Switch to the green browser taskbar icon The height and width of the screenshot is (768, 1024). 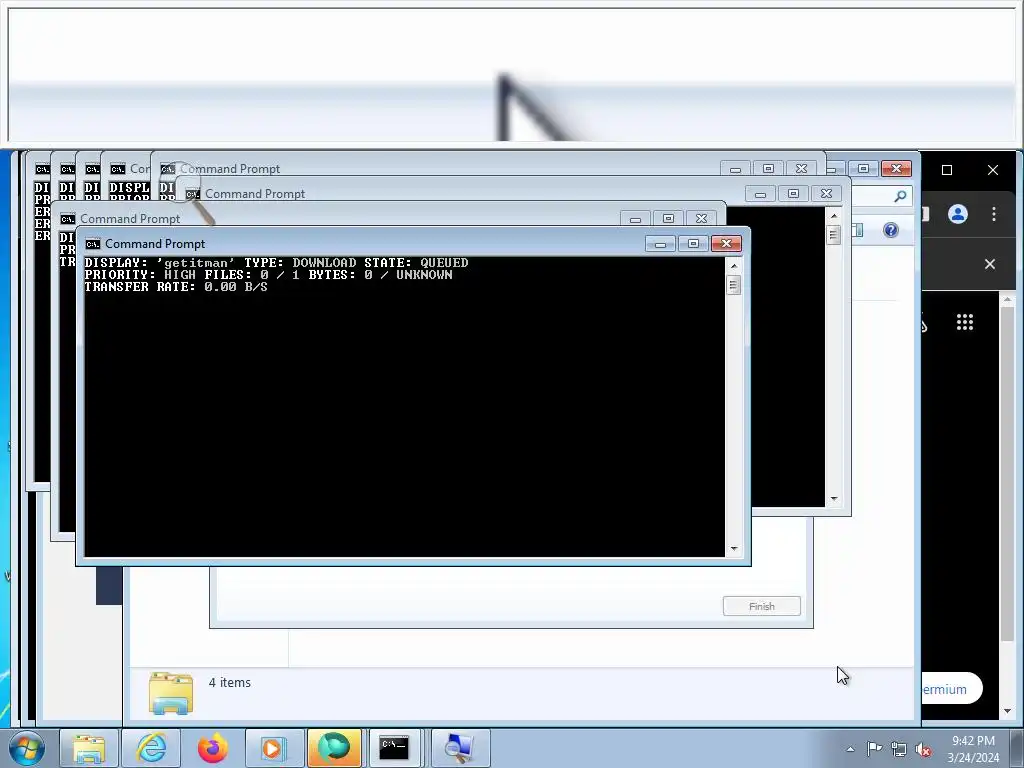[x=334, y=748]
